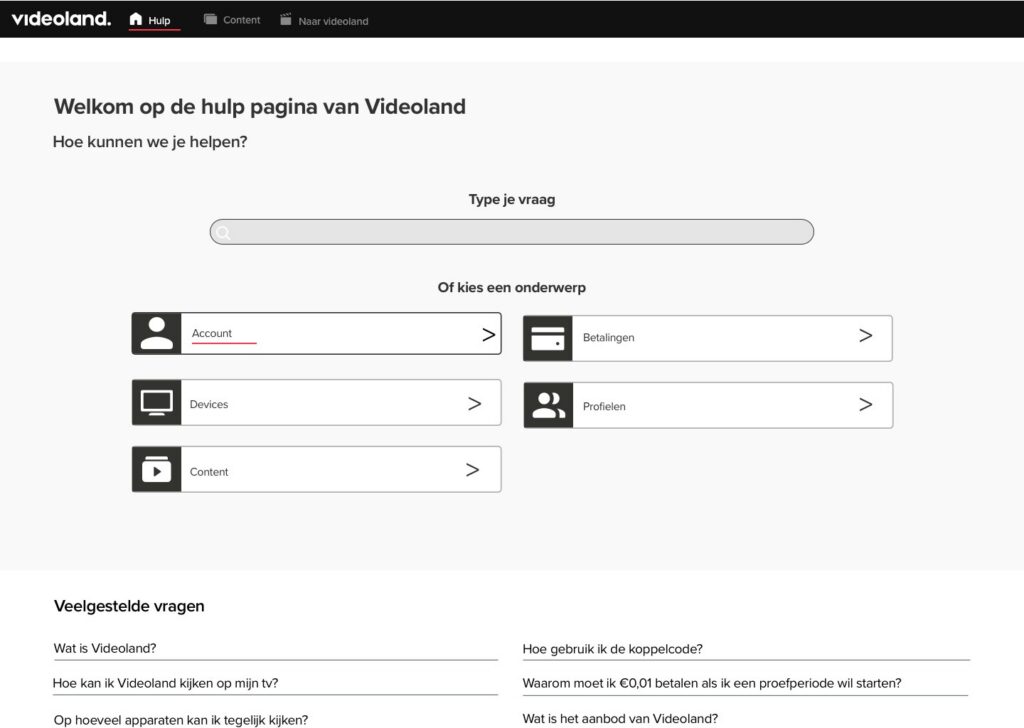Click the chevron on the Devices card
The height and width of the screenshot is (728, 1024).
[x=474, y=404]
